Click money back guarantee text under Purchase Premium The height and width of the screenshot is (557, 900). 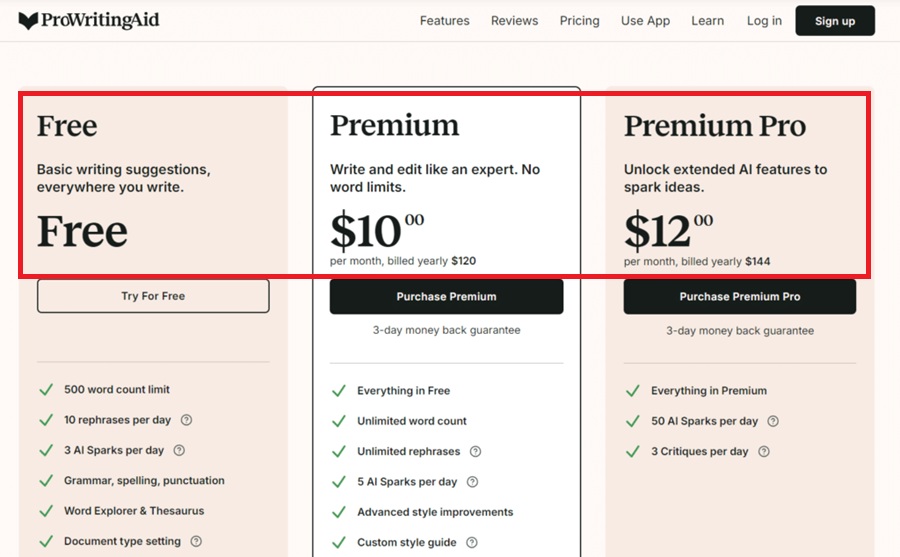[x=447, y=330]
